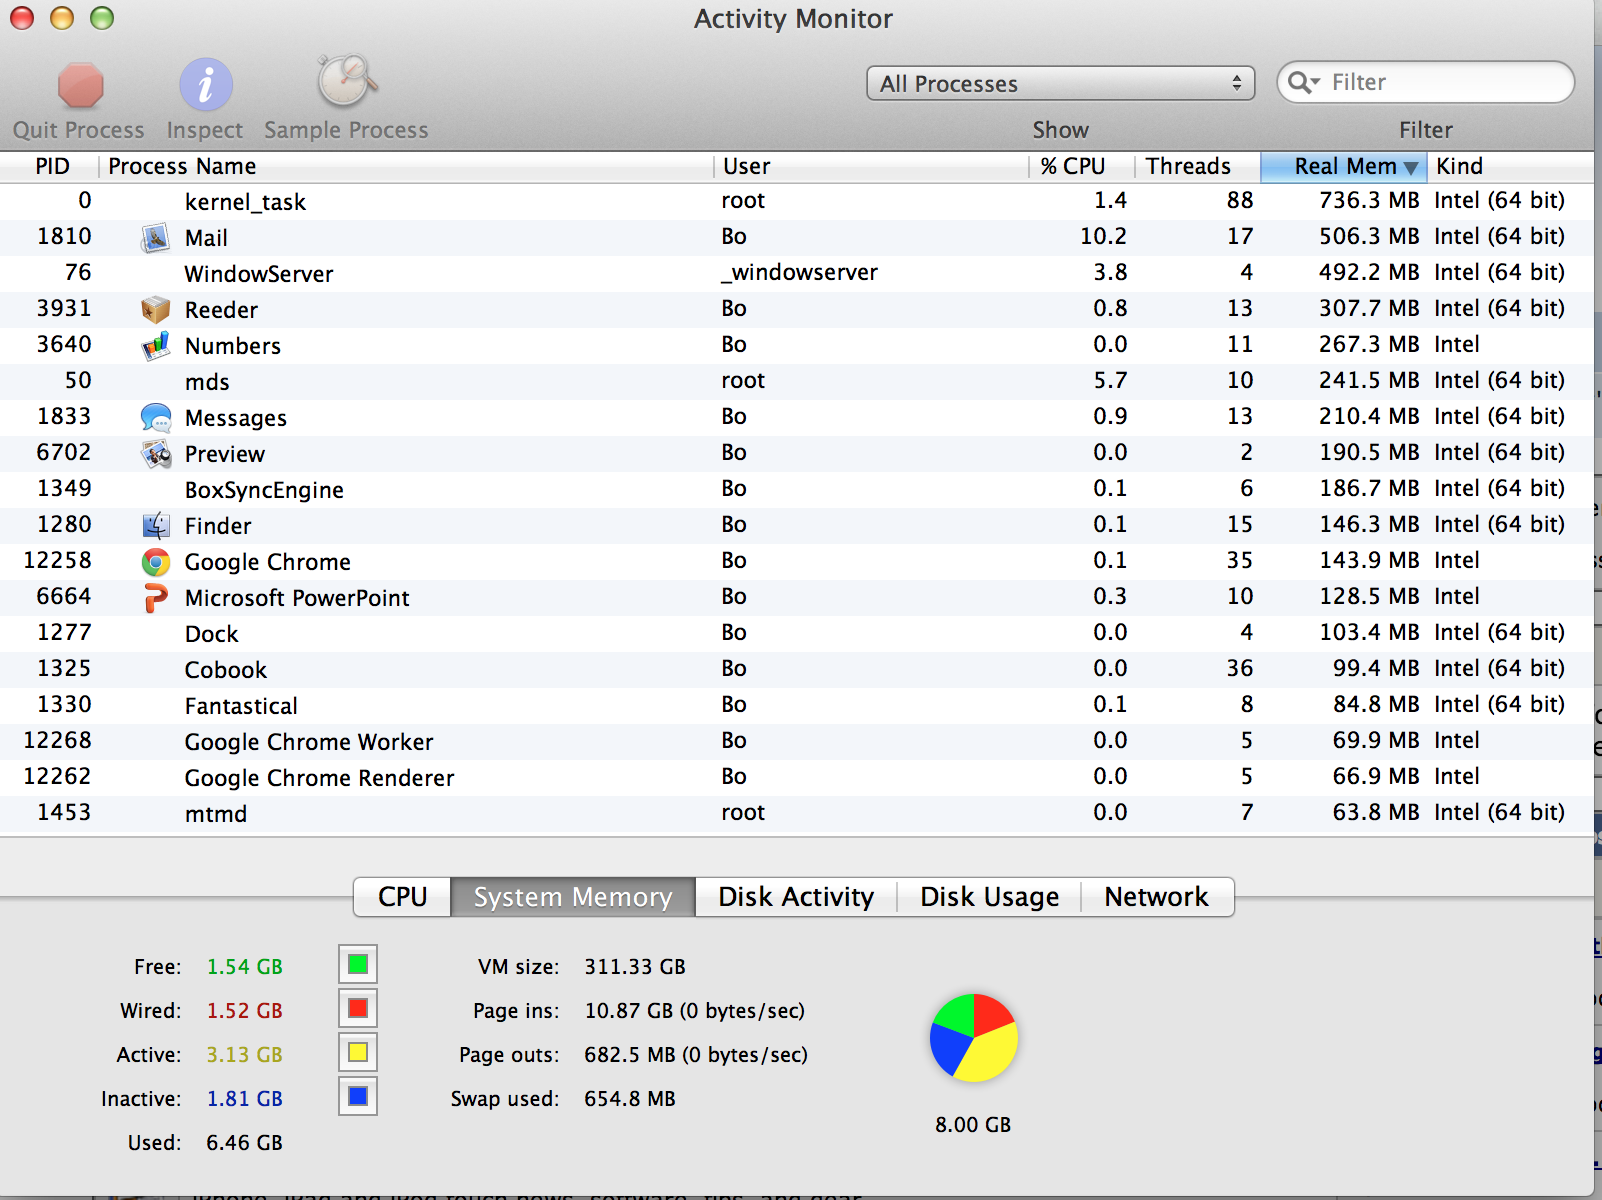1602x1200 pixels.
Task: Select the kernel_task process row
Action: 797,201
